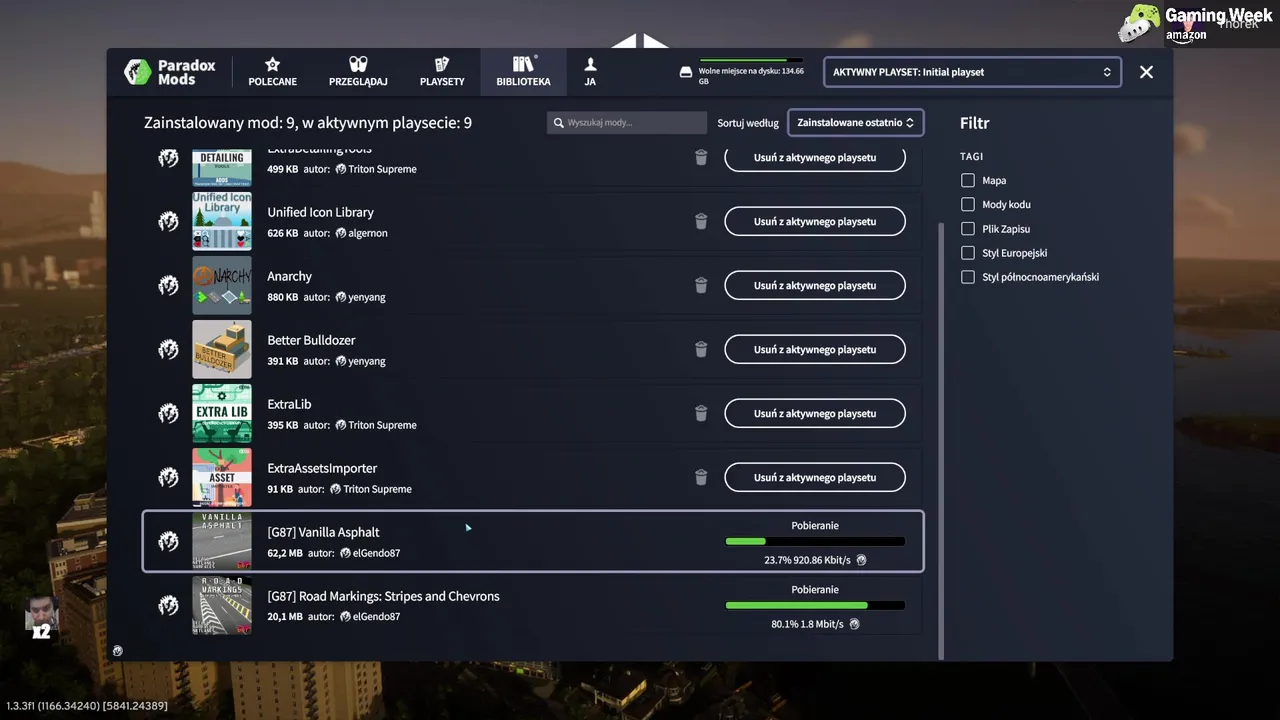
Task: Click the disk space drive icon
Action: (x=685, y=73)
